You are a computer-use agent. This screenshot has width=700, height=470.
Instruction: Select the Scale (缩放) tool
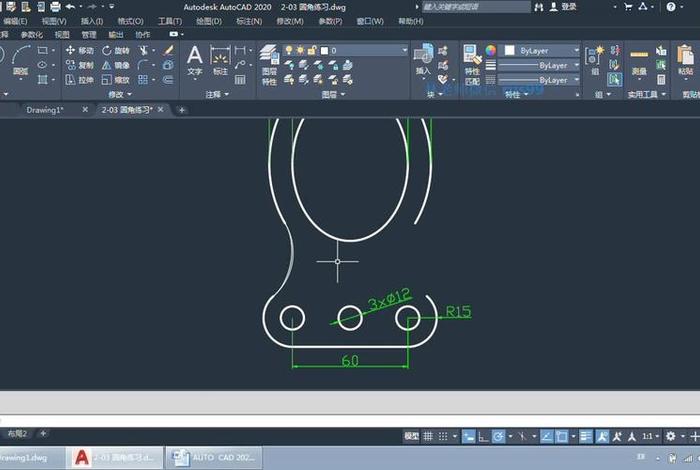116,80
